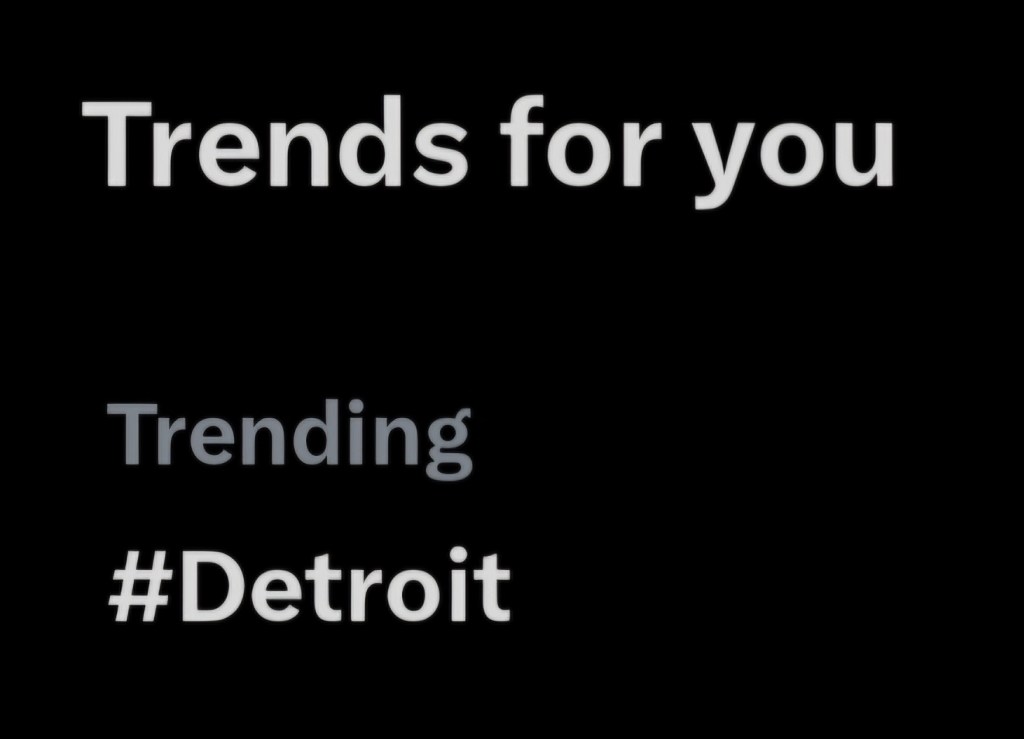
Task: Tap the "Trends for you" section title
Action: click(x=488, y=147)
